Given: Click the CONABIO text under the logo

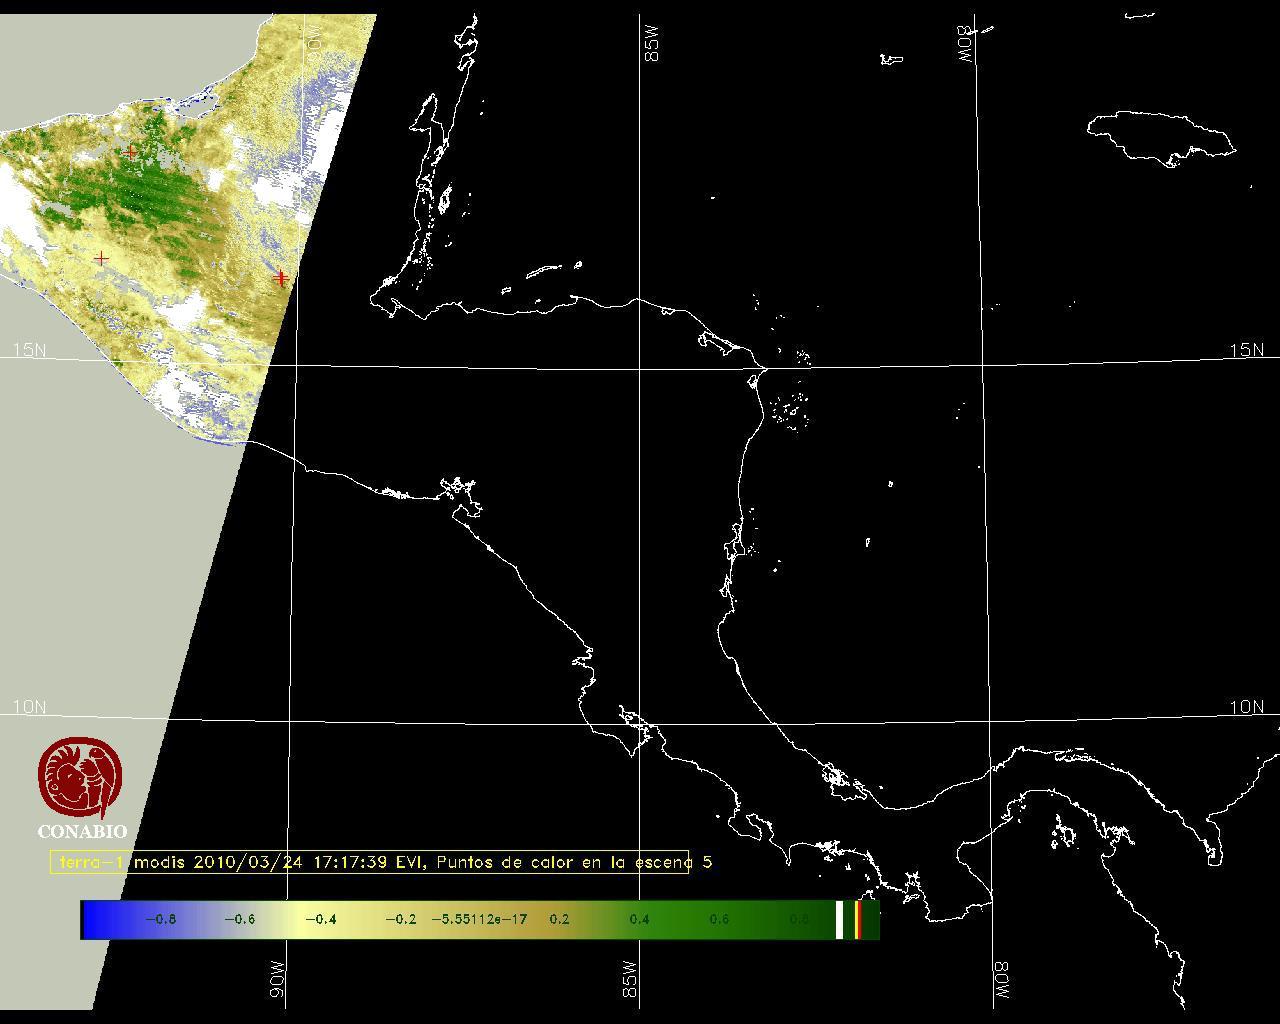Looking at the screenshot, I should pyautogui.click(x=82, y=832).
